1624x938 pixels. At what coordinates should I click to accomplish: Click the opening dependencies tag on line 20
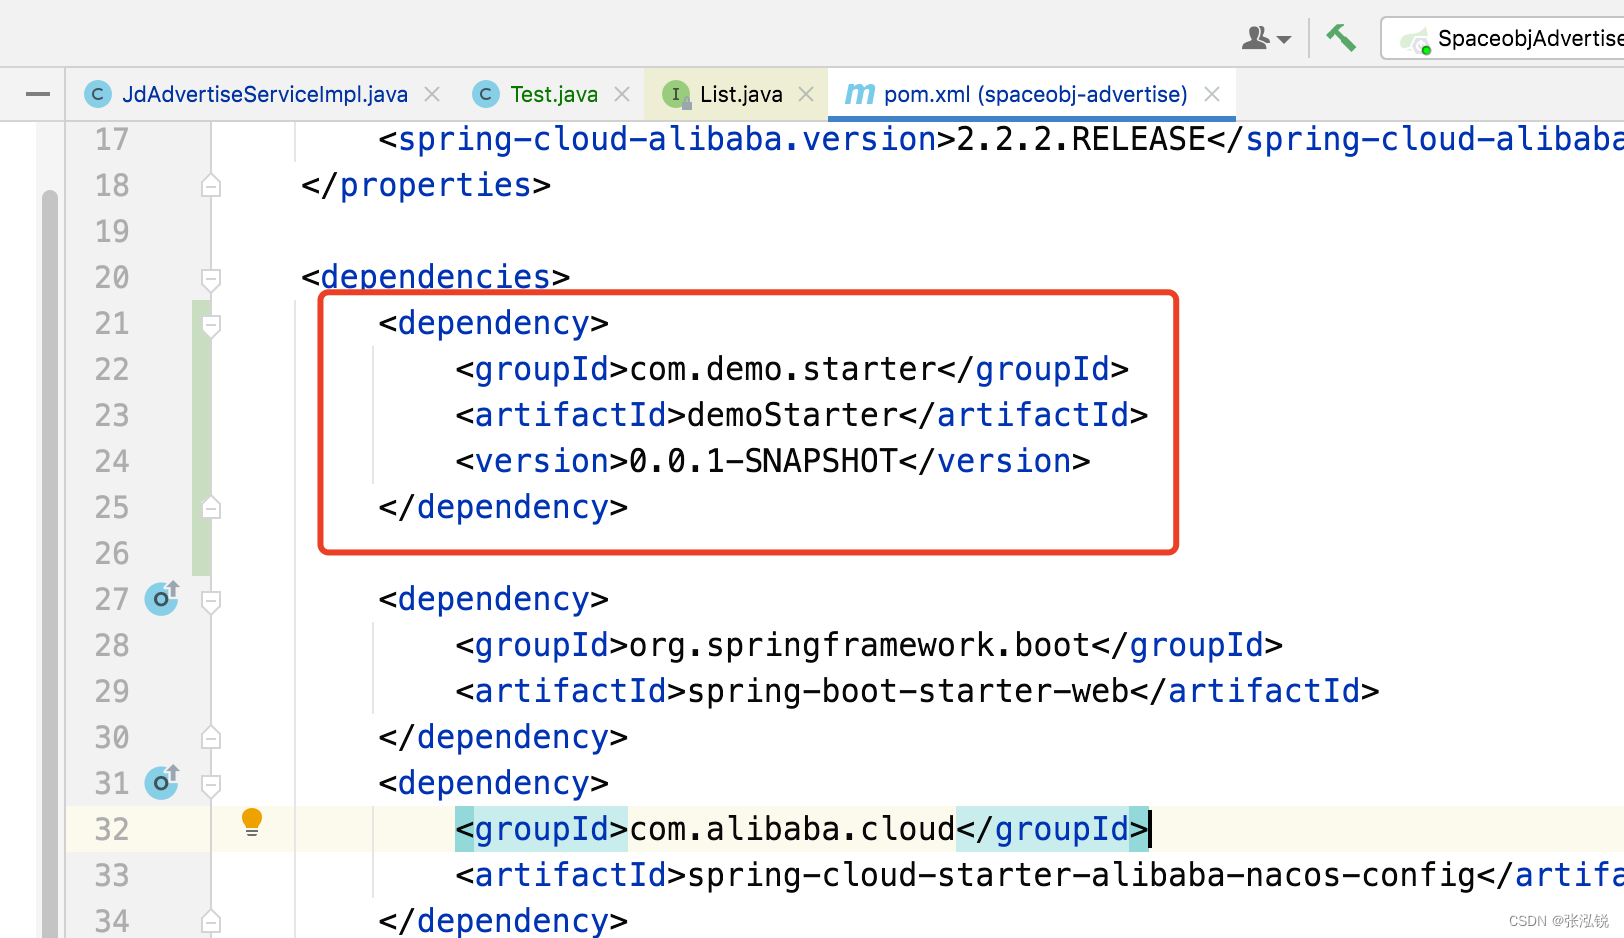(x=436, y=276)
